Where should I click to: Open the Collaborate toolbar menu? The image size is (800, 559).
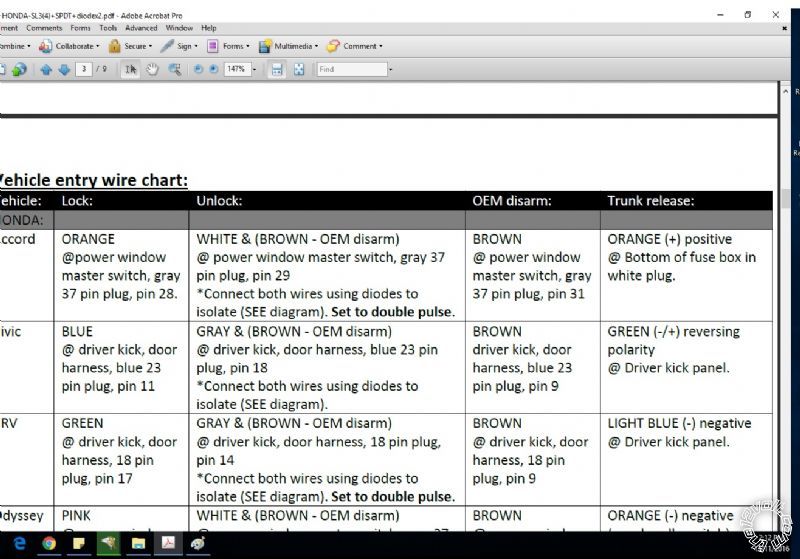69,46
